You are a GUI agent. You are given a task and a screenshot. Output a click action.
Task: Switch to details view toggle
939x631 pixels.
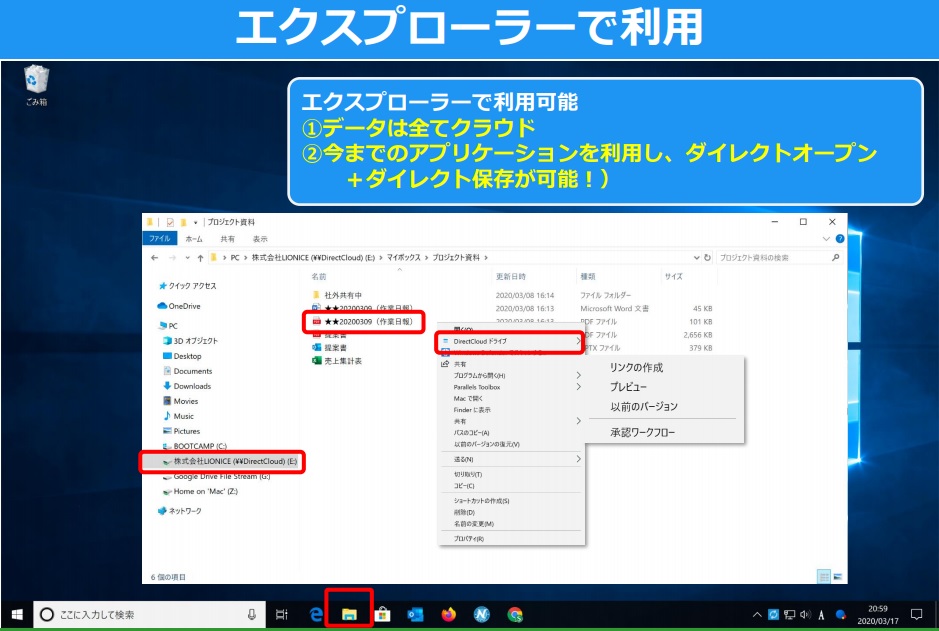824,576
